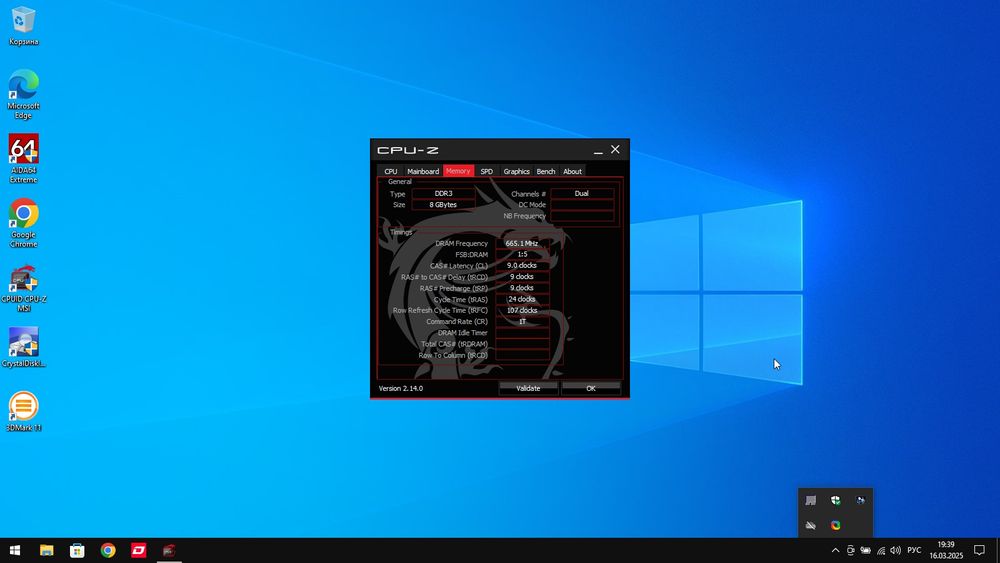Open Microsoft Store from the taskbar
Viewport: 1000px width, 563px height.
tap(77, 550)
